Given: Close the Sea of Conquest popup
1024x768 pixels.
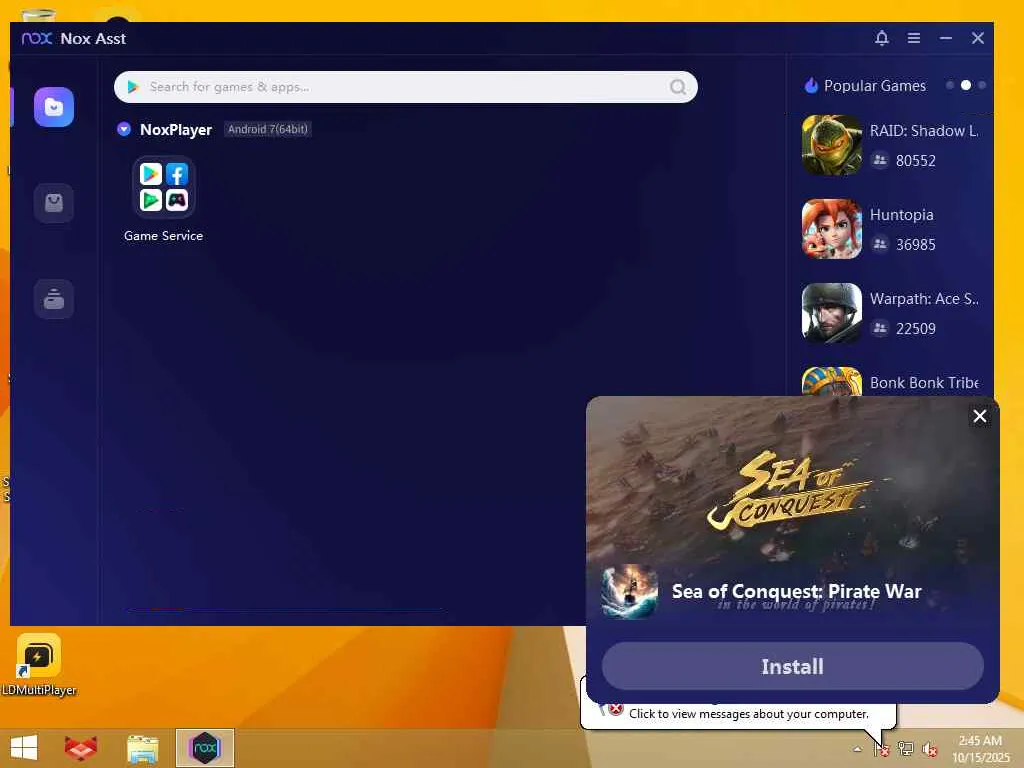Looking at the screenshot, I should pyautogui.click(x=979, y=416).
